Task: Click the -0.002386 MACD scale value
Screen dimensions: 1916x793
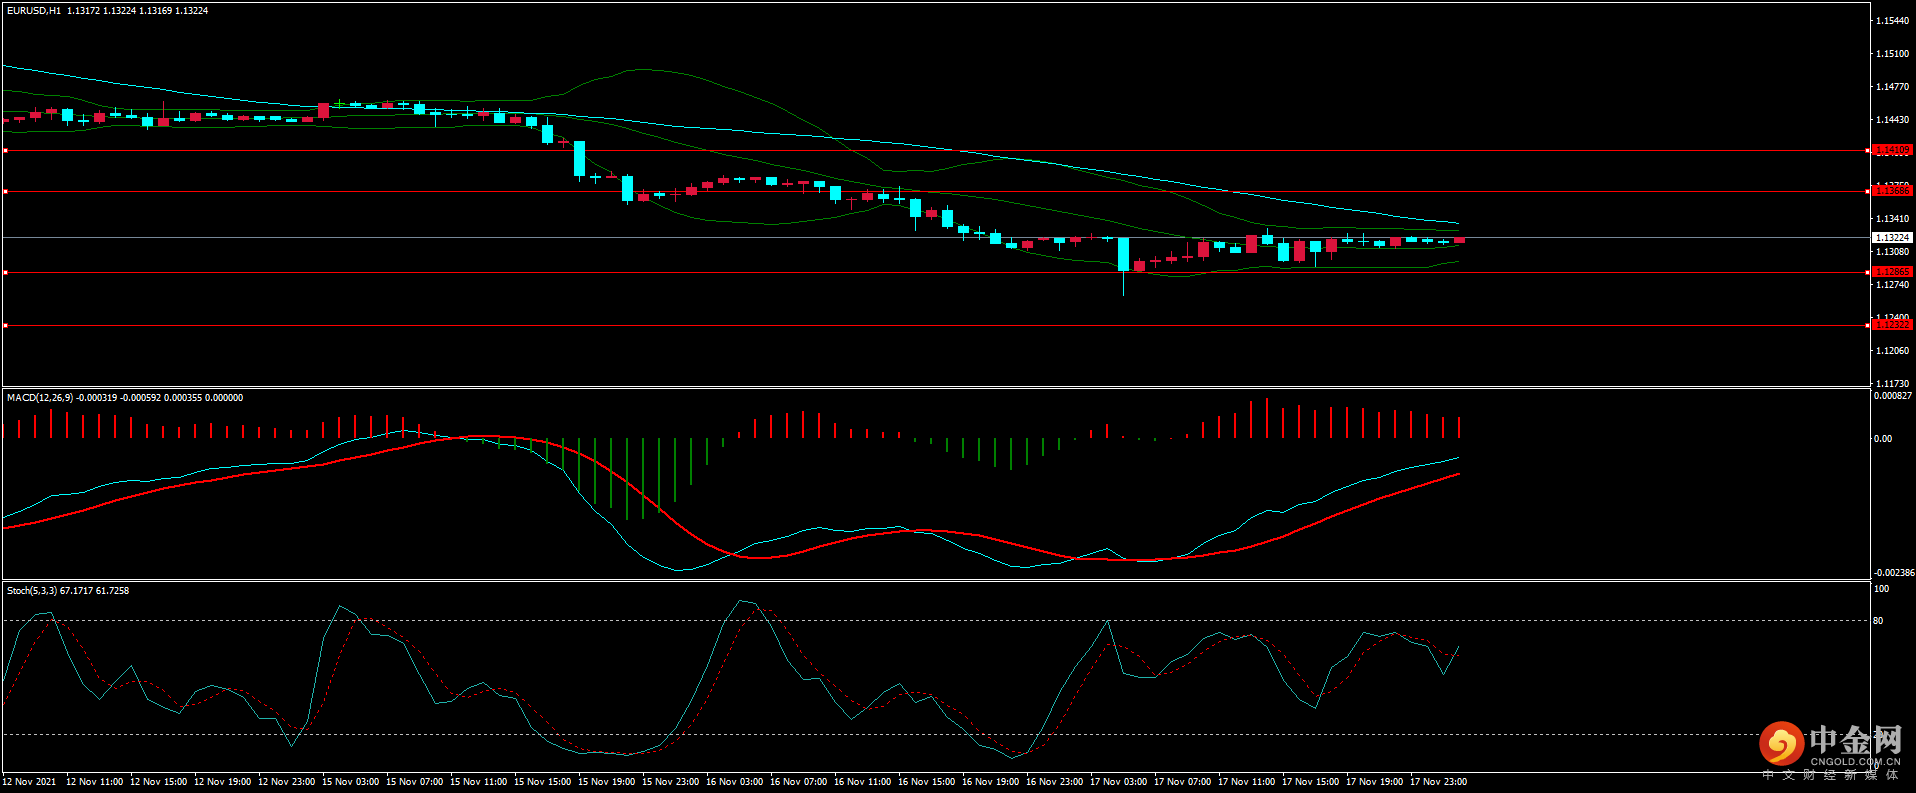Action: tap(1893, 573)
